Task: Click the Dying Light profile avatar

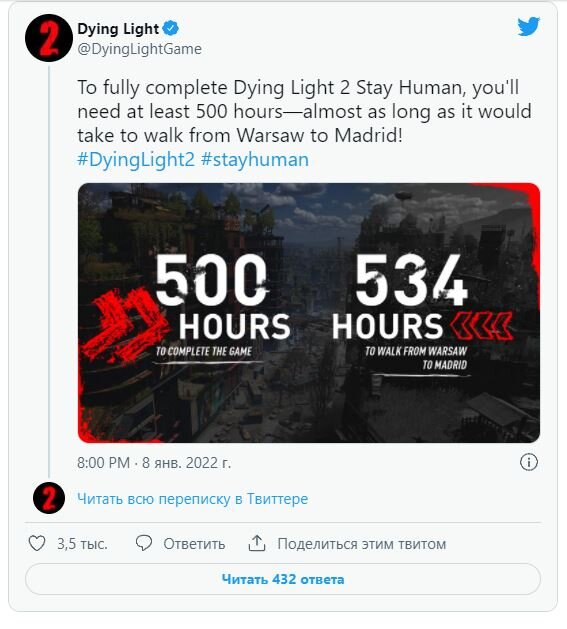Action: pos(49,38)
